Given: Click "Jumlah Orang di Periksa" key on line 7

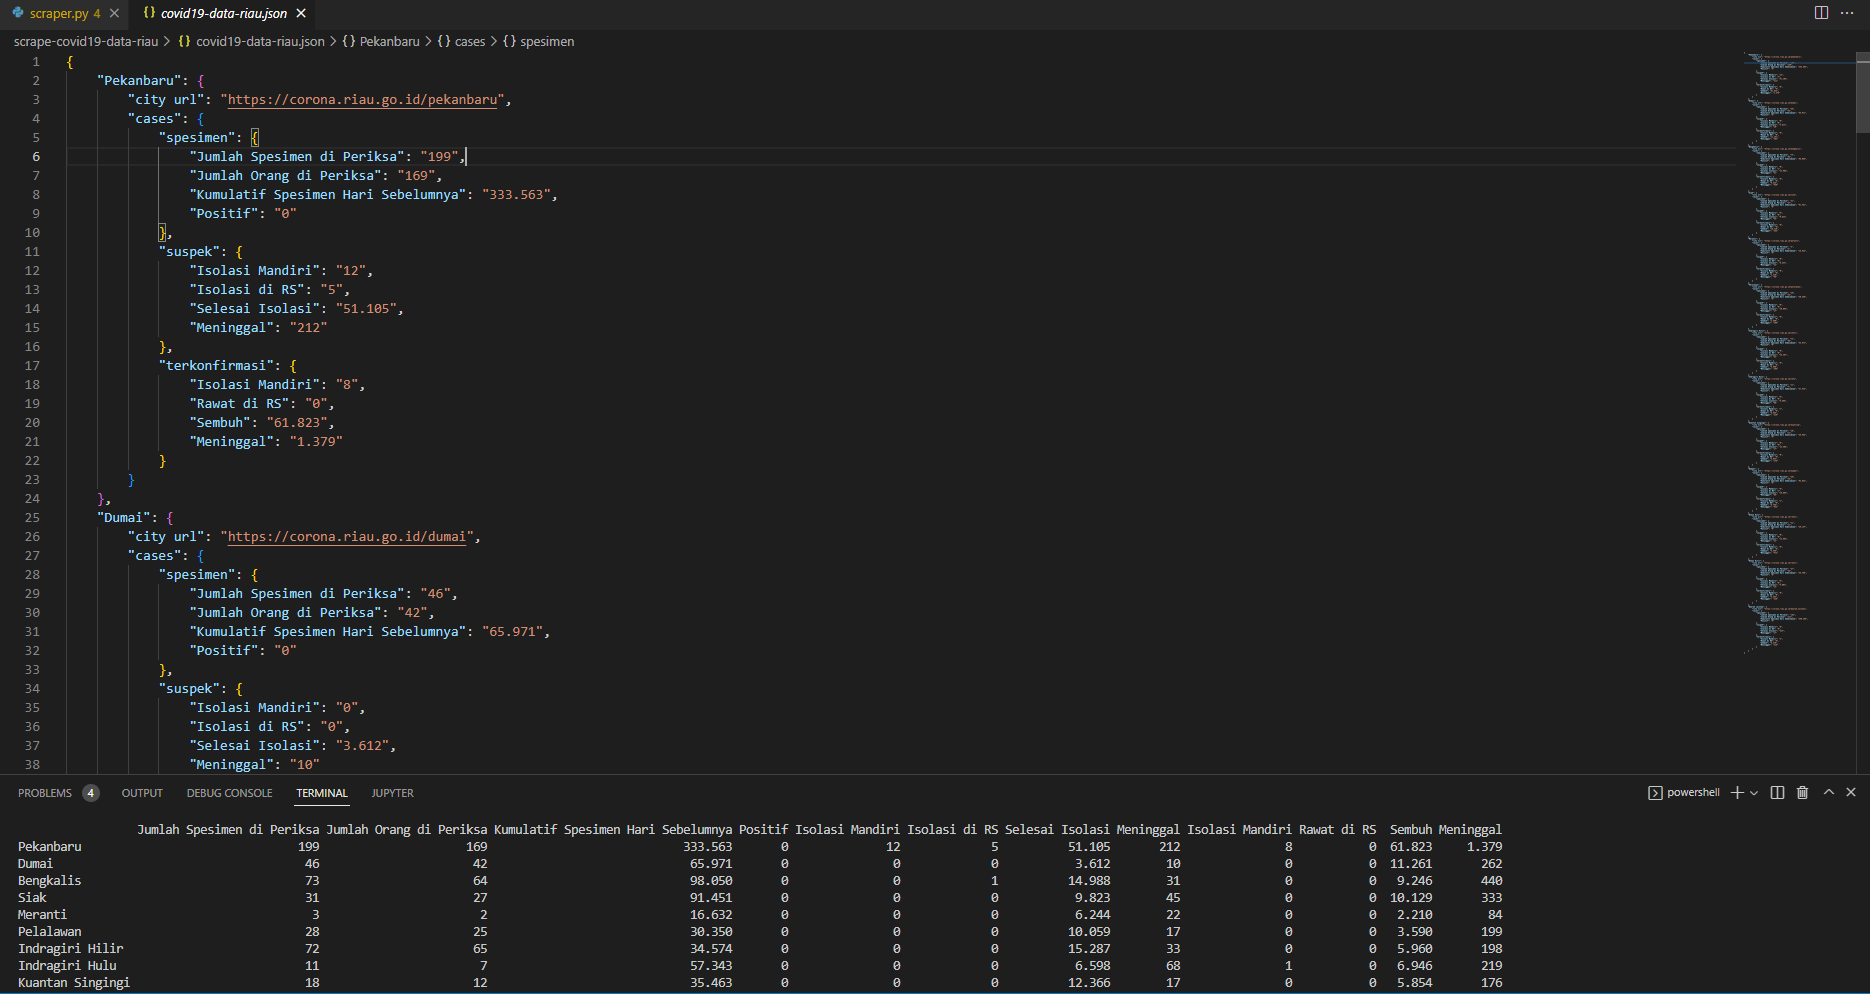Looking at the screenshot, I should click(285, 176).
